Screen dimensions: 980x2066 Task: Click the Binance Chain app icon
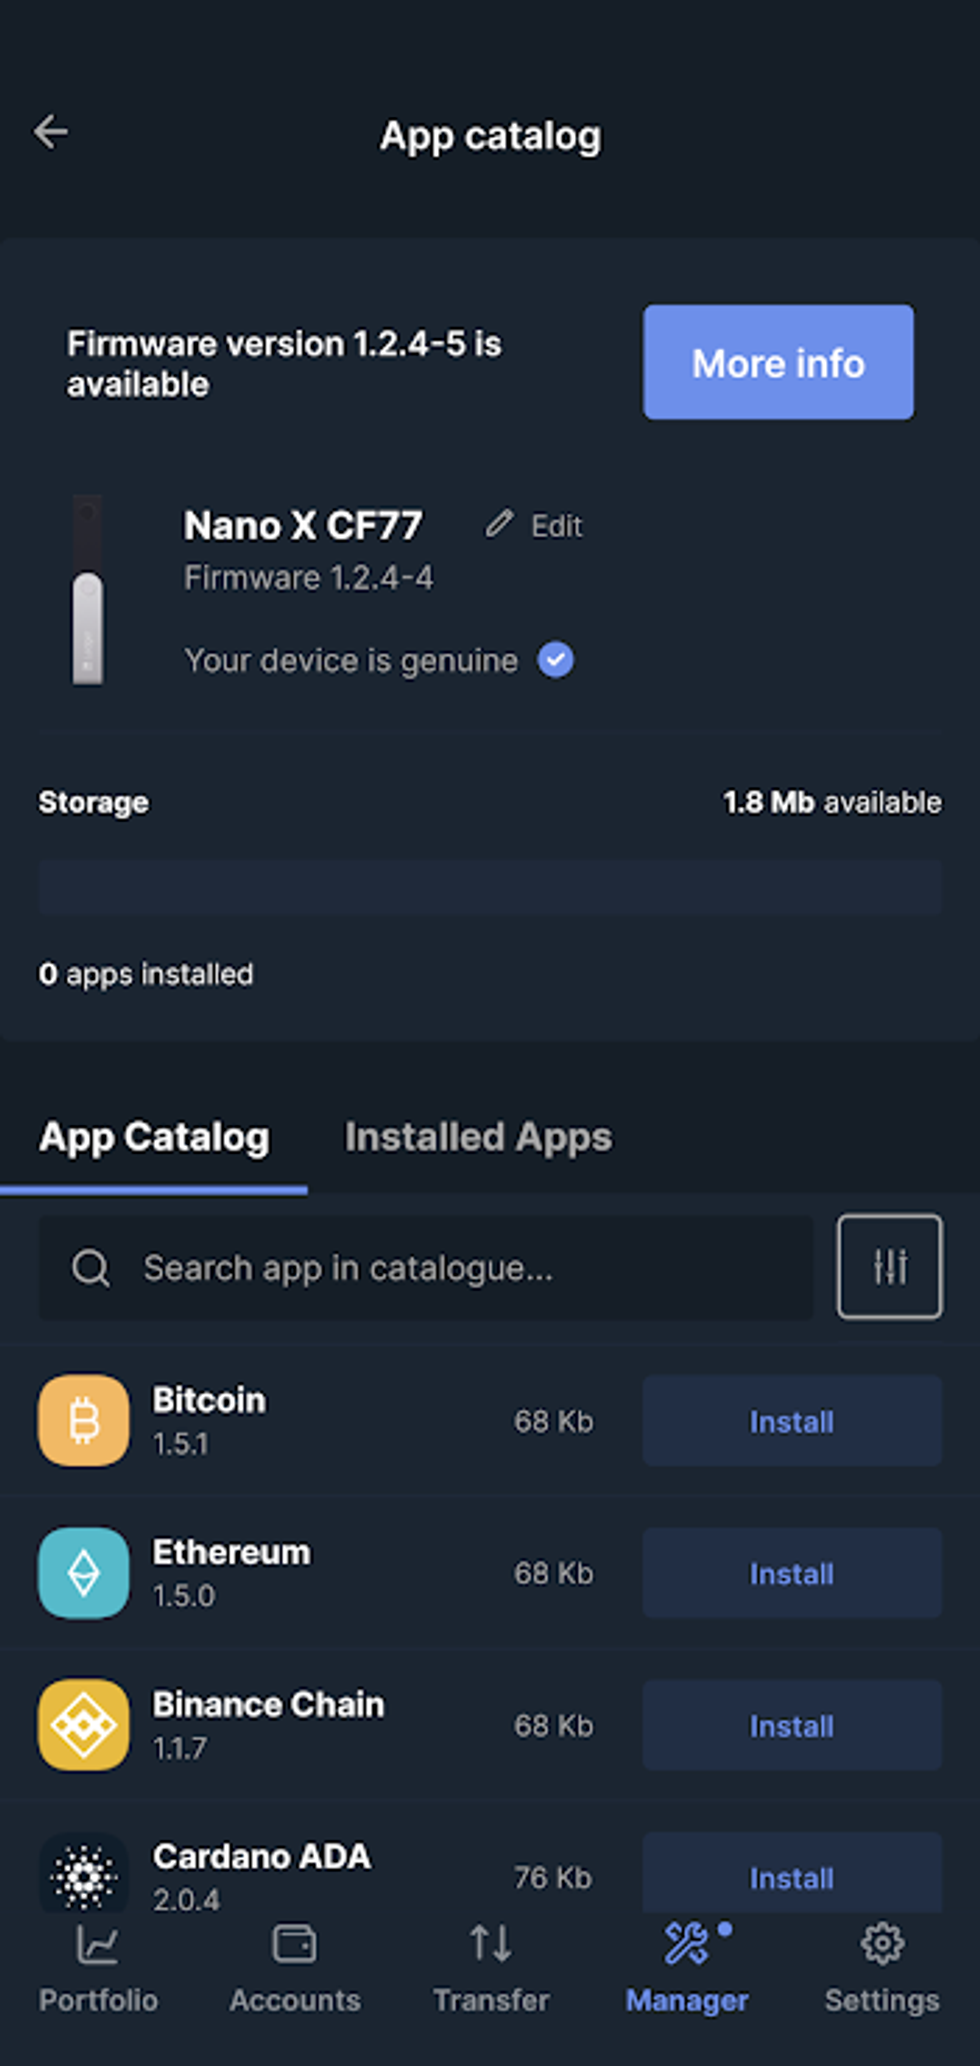(83, 1725)
